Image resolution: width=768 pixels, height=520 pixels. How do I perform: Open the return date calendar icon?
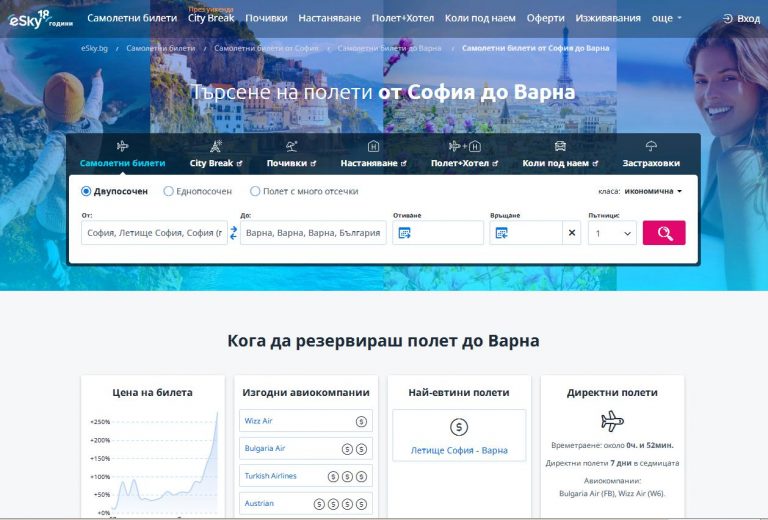tap(502, 233)
